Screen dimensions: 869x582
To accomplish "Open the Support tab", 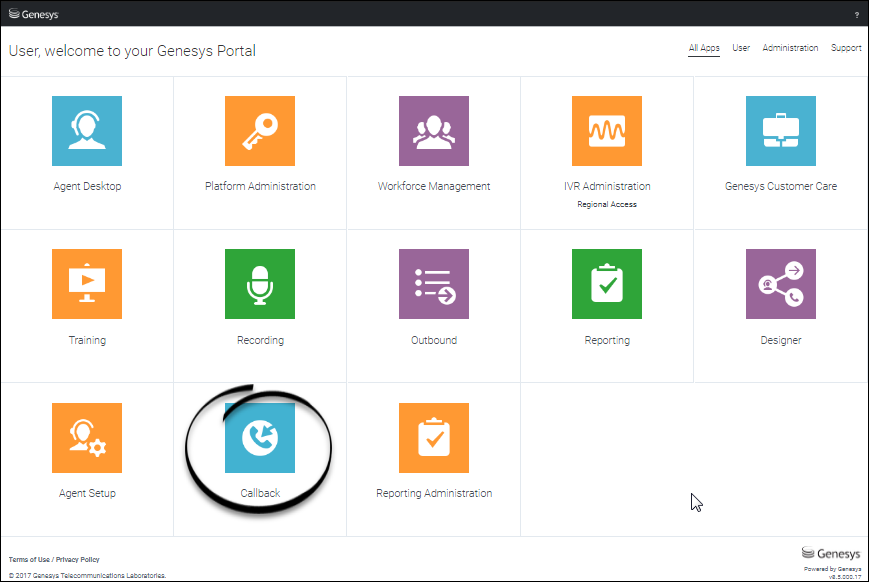I will [x=846, y=48].
